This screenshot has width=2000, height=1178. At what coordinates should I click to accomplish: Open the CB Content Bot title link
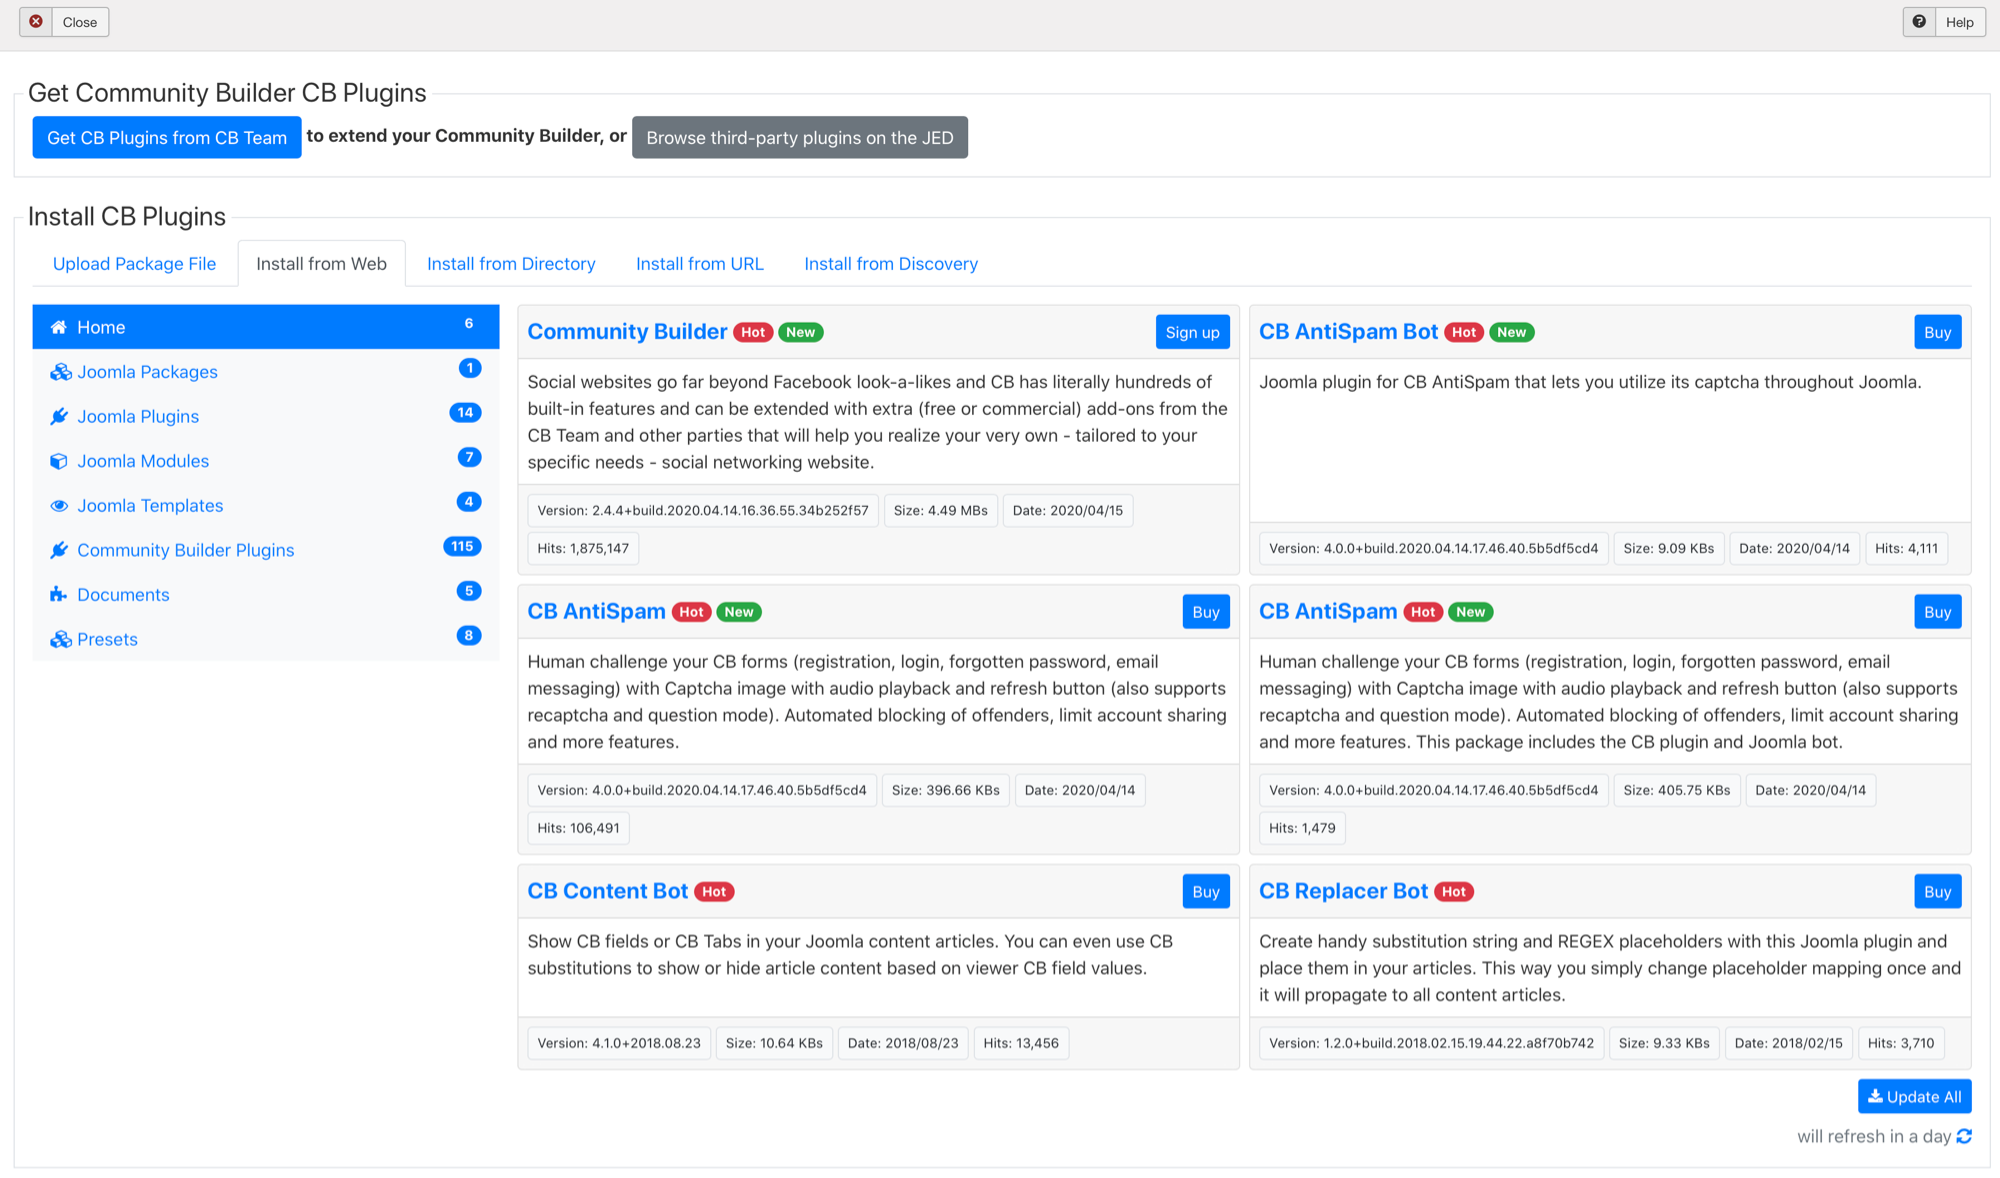607,891
